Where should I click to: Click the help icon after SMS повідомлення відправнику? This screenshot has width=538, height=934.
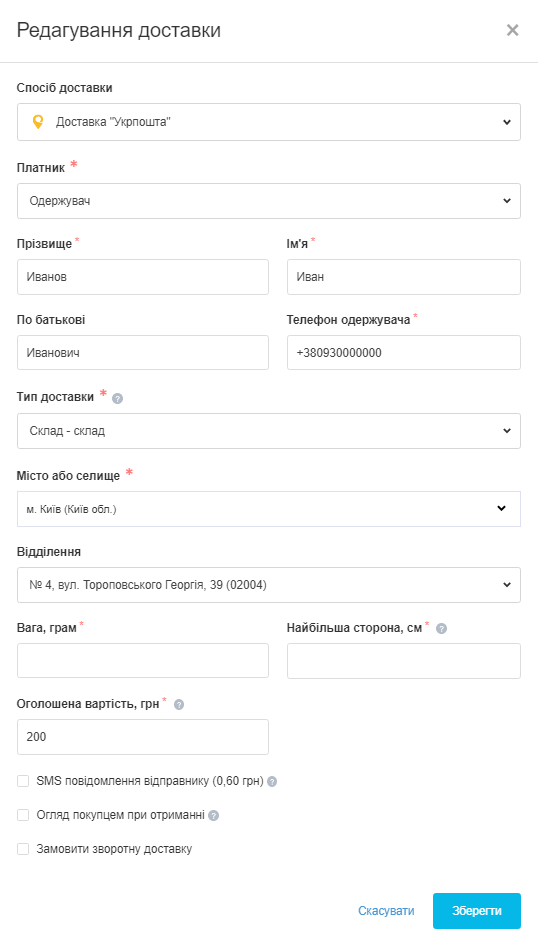272,782
